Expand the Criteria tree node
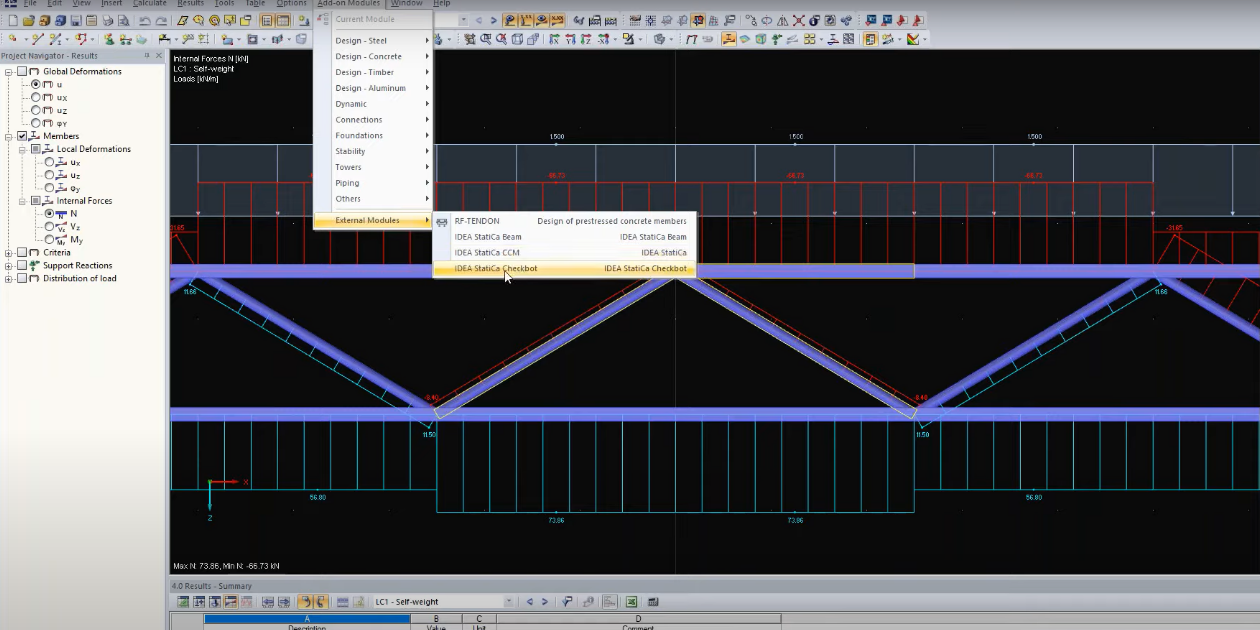 click(9, 253)
